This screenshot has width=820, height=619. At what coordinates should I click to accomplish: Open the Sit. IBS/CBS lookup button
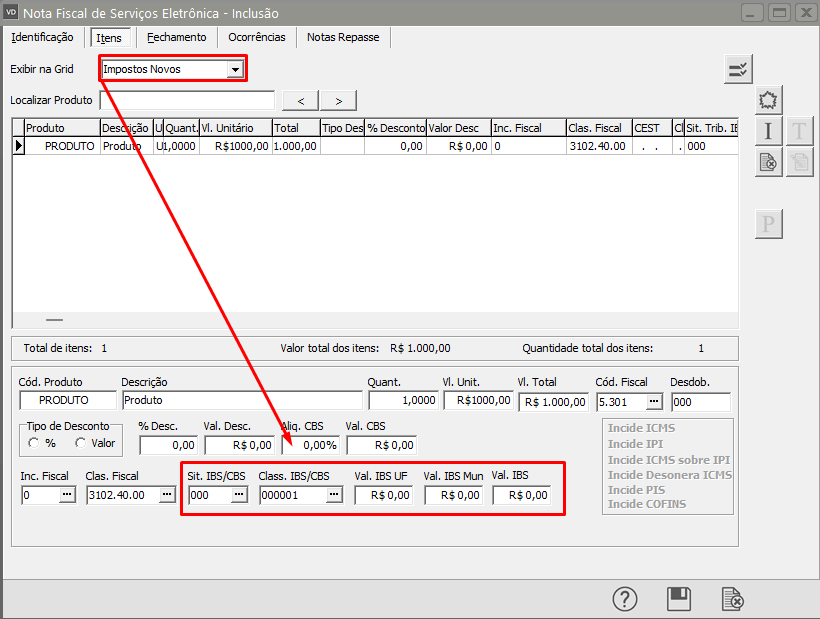click(239, 495)
